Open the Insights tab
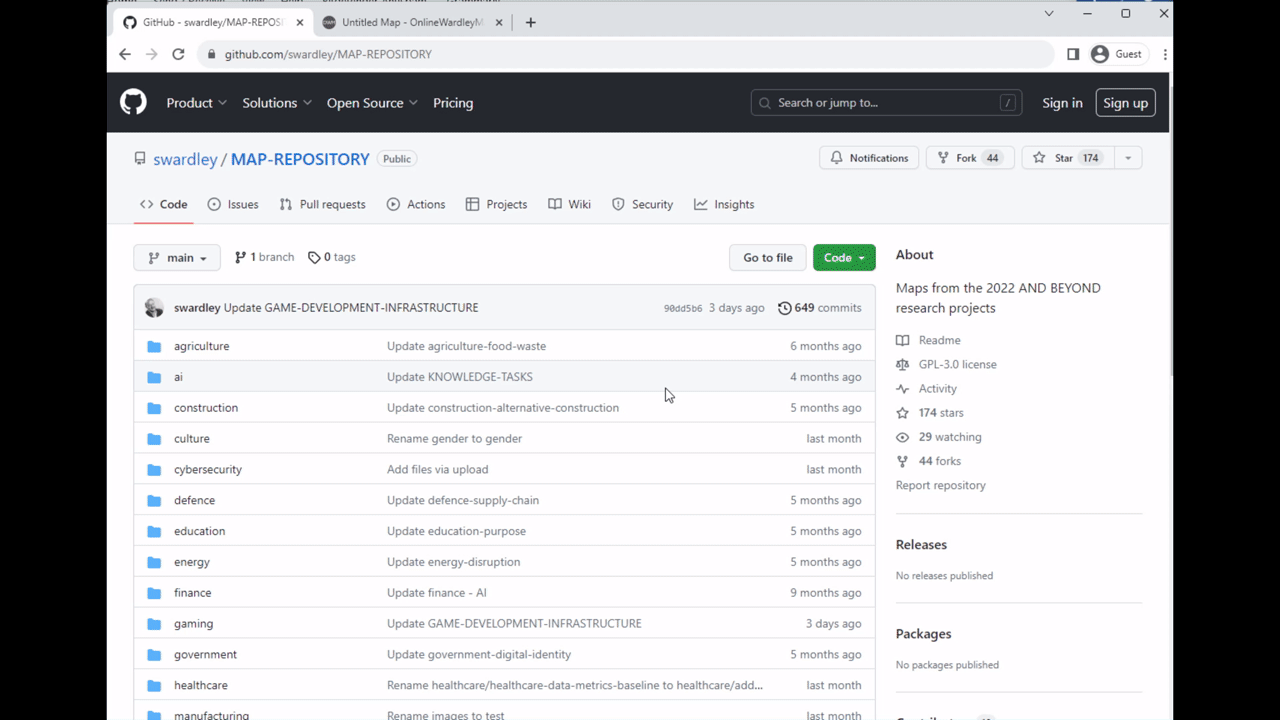This screenshot has height=720, width=1280. (724, 204)
